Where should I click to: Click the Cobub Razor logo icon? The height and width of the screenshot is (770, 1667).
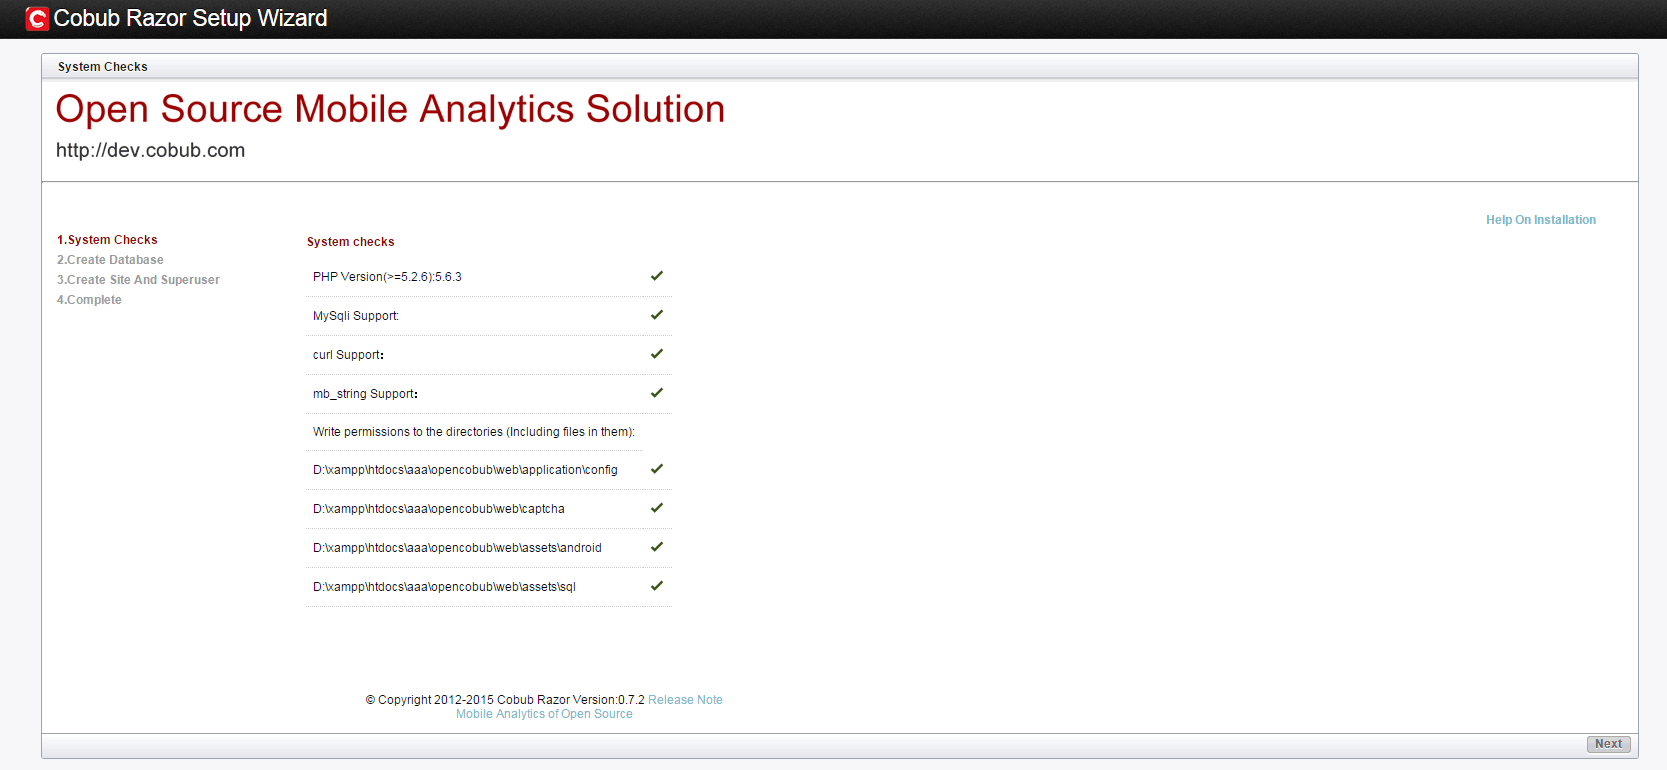pos(37,19)
